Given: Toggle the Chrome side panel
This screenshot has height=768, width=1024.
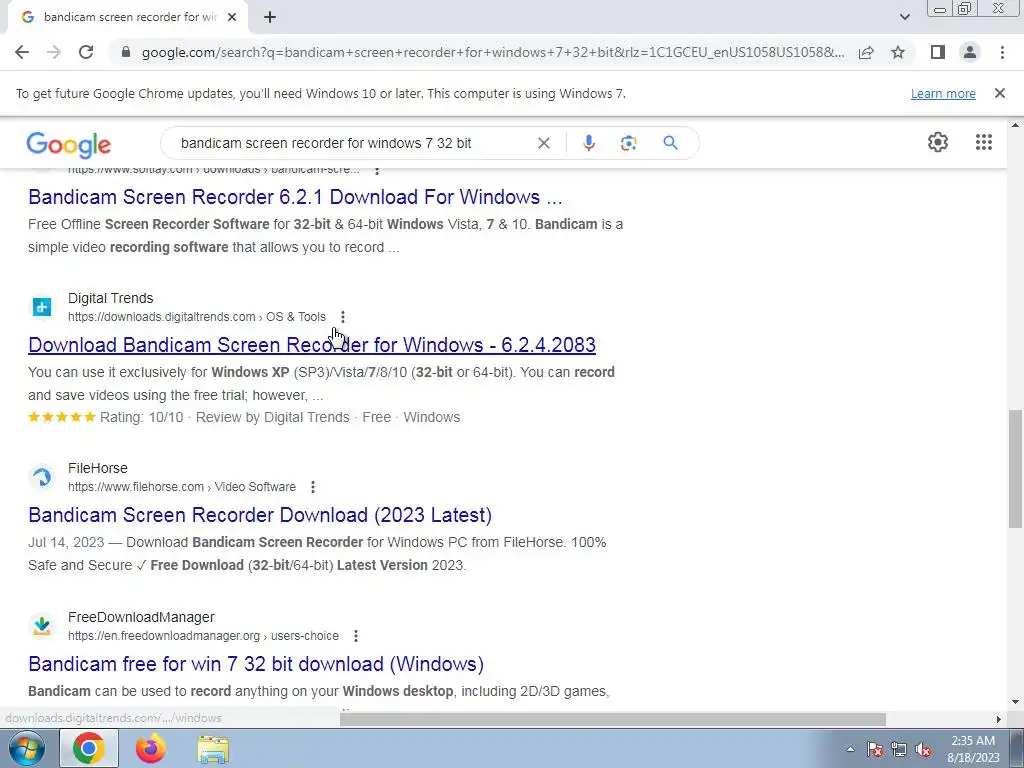Looking at the screenshot, I should (x=938, y=52).
